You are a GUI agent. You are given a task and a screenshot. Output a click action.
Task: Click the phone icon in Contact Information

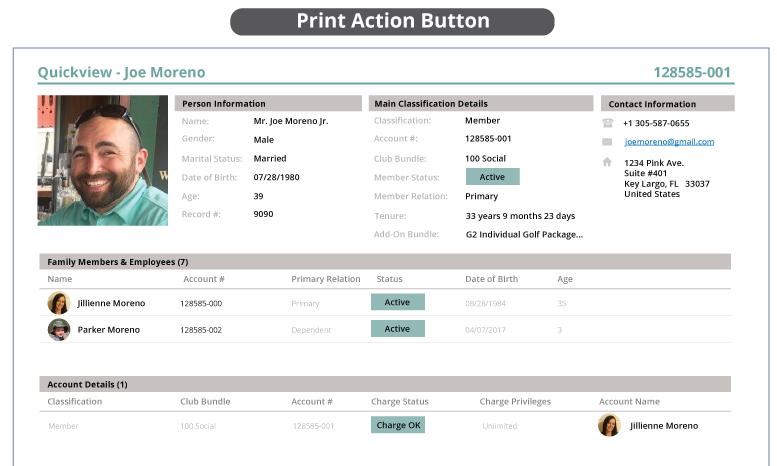click(607, 123)
